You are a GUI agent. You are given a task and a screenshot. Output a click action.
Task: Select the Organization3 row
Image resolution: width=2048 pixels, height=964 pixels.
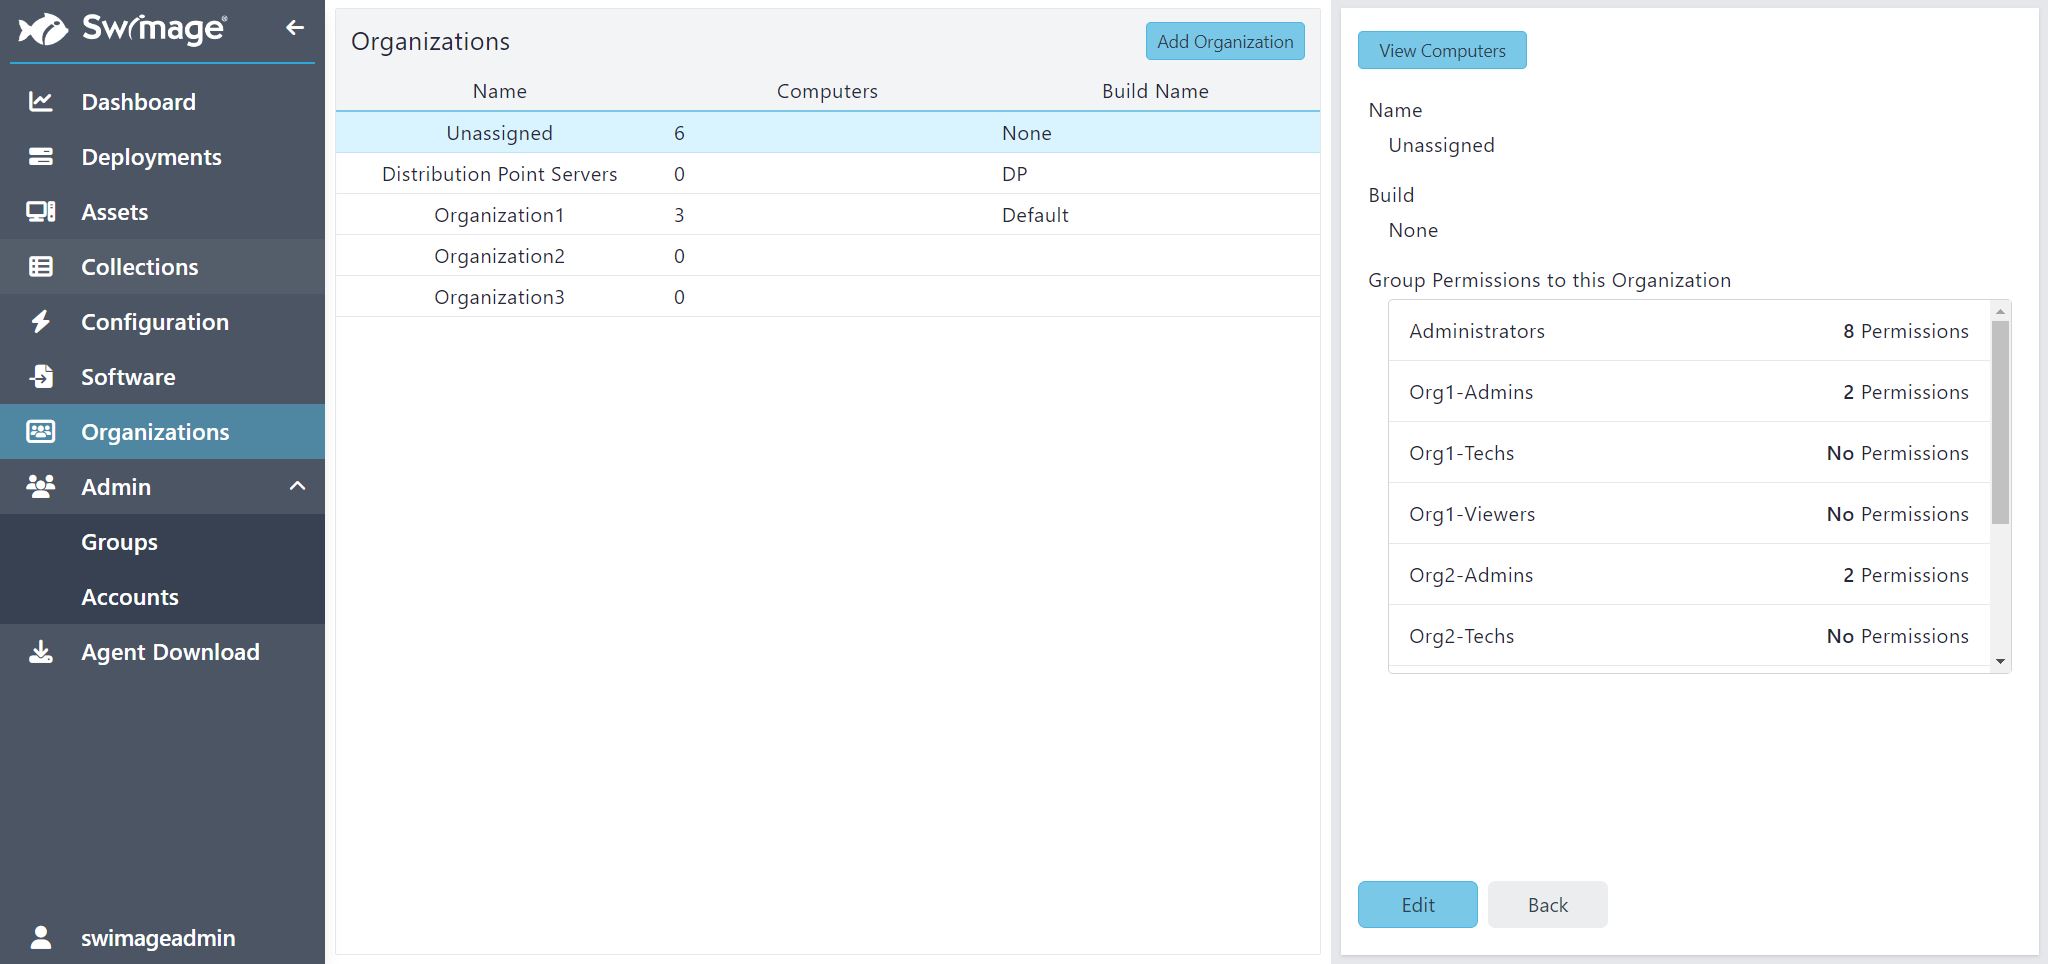click(x=828, y=296)
